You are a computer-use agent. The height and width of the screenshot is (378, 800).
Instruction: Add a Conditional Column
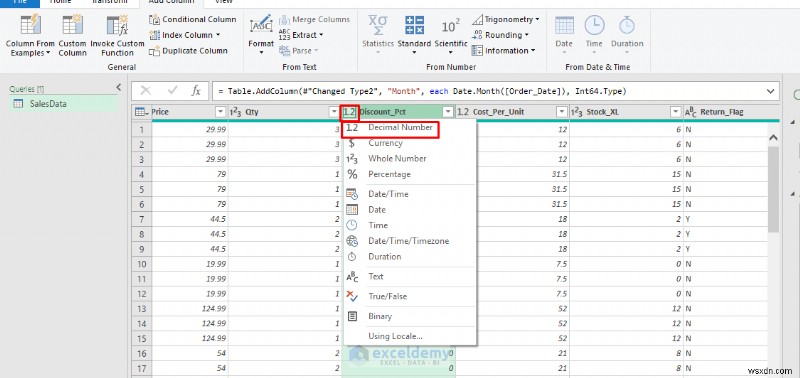(x=193, y=19)
